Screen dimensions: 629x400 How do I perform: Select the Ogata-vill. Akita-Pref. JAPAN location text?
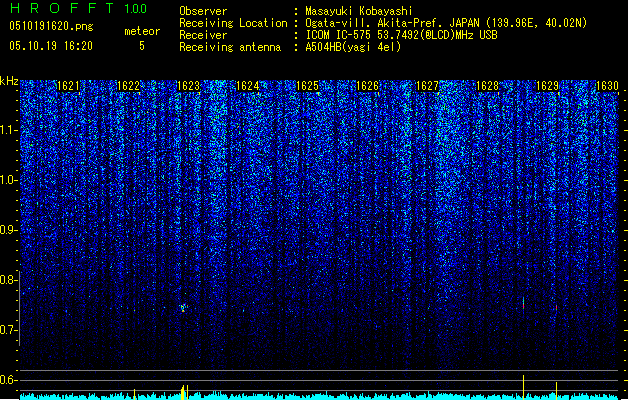click(x=446, y=23)
